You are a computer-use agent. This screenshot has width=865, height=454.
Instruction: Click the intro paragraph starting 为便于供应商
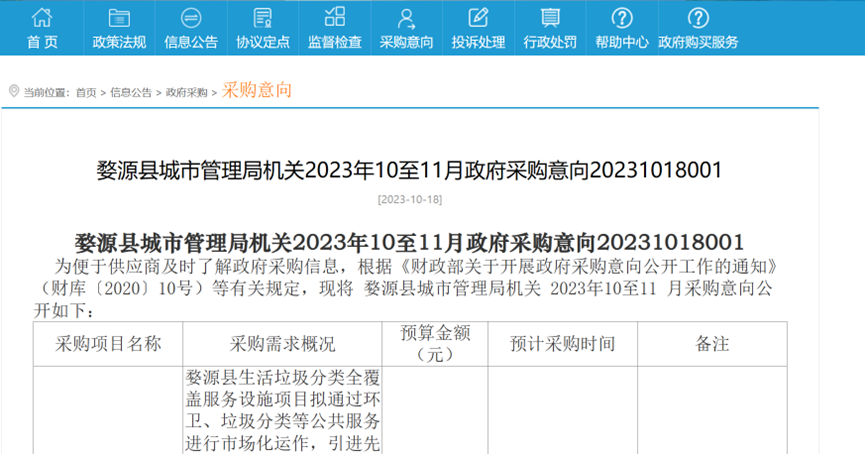(x=406, y=289)
